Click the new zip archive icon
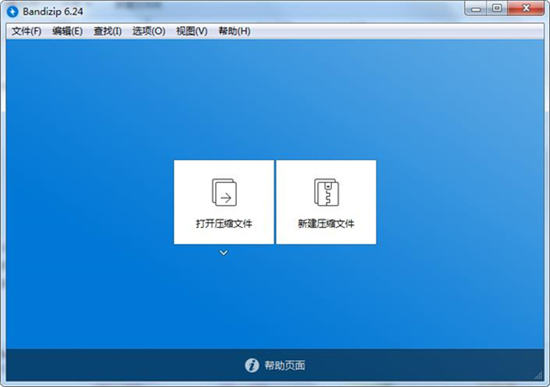 [326, 192]
